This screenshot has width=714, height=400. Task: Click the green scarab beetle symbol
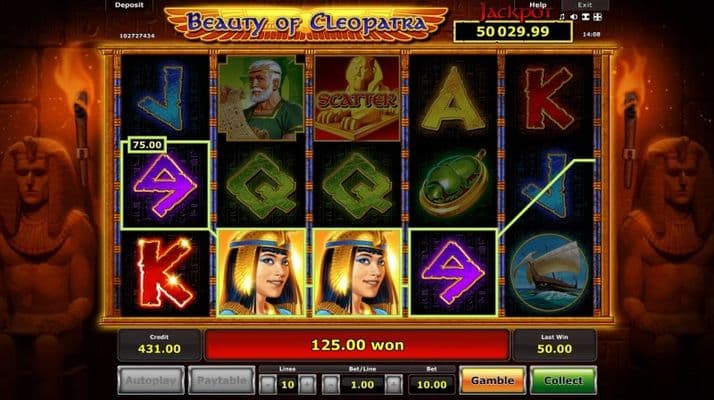pos(454,185)
